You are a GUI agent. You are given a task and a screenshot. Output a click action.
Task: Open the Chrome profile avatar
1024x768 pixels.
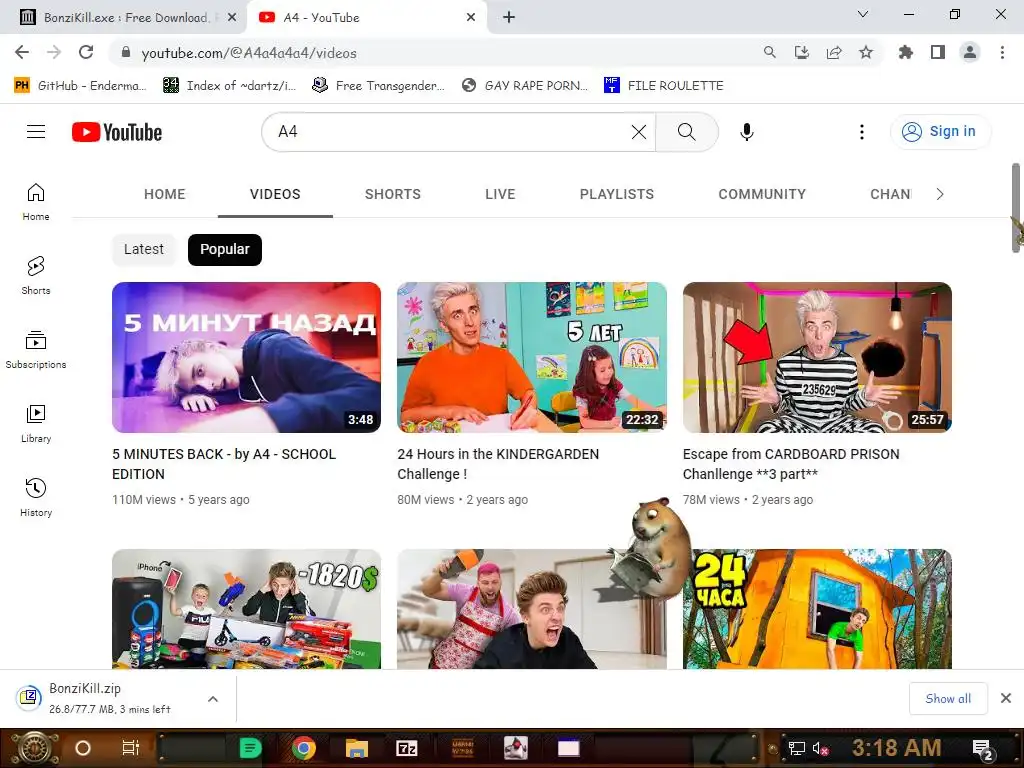coord(970,53)
